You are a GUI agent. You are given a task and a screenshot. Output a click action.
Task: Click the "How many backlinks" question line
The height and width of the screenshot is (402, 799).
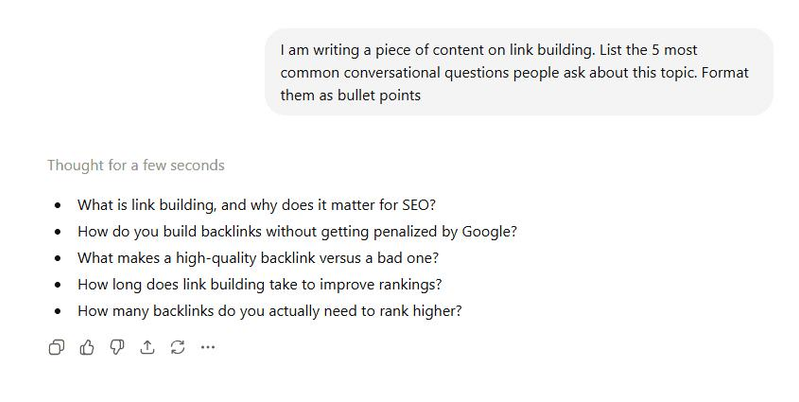point(269,310)
